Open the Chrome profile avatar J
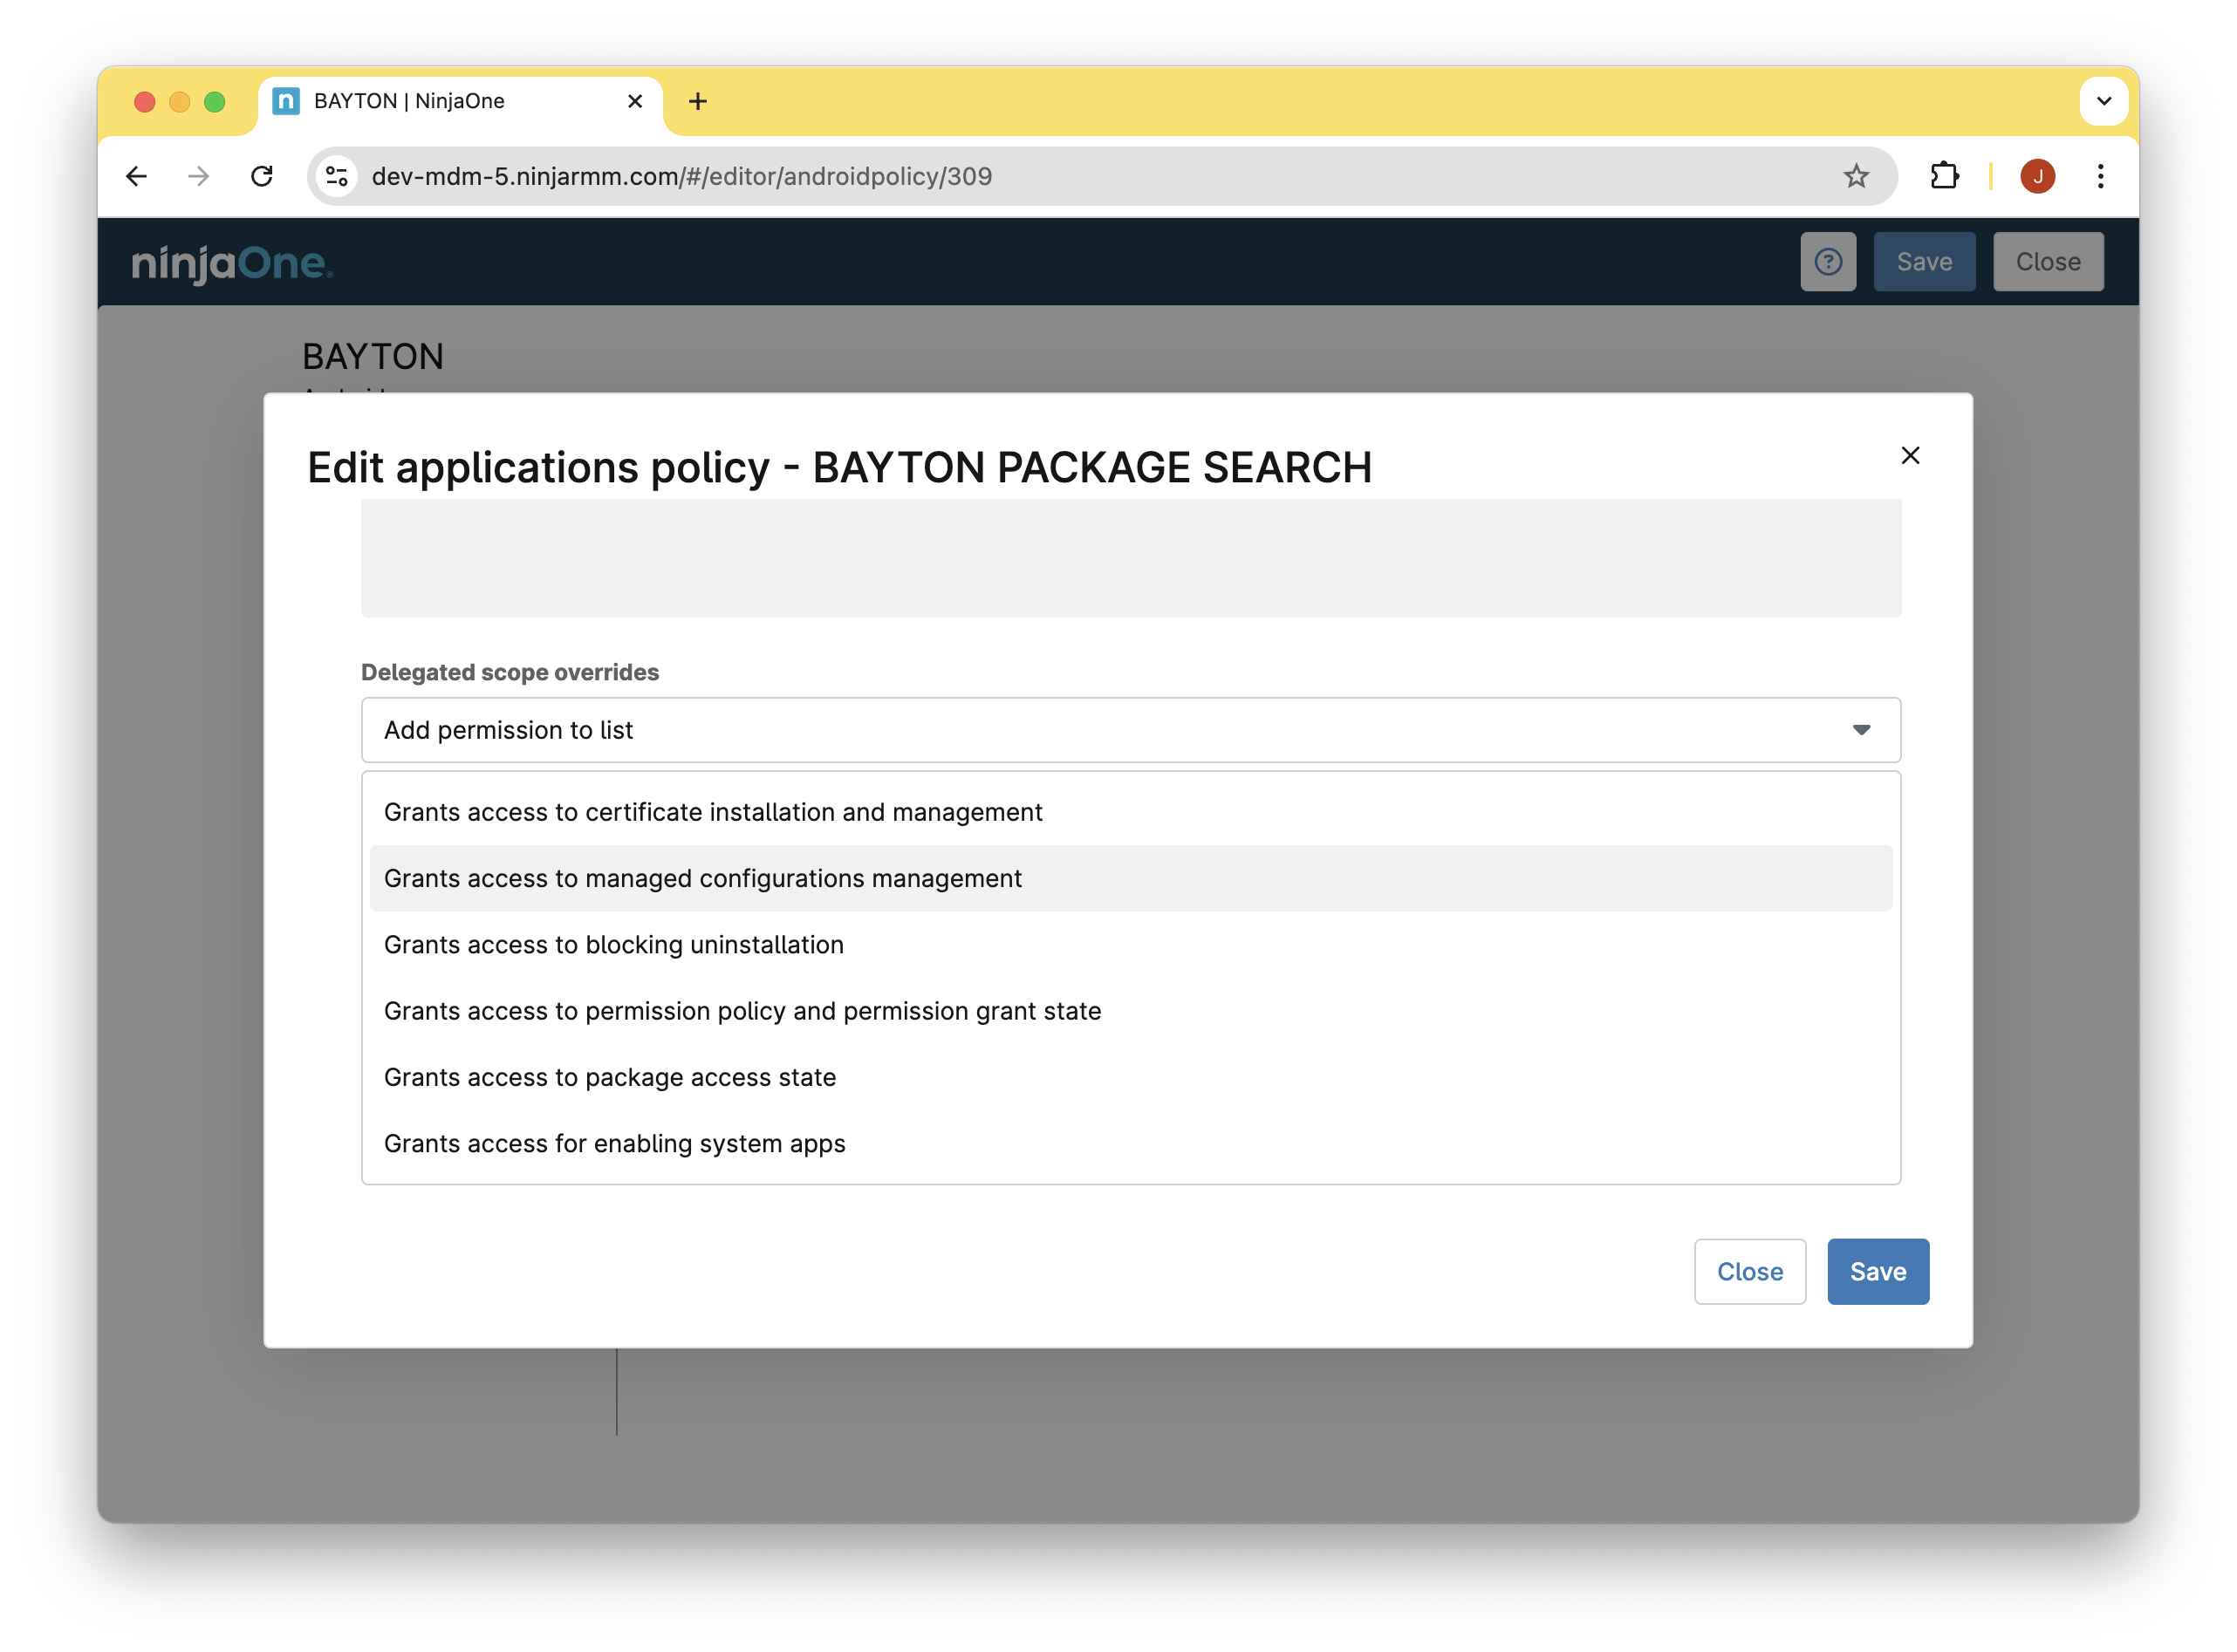Screen dimensions: 2237x1652 [2037, 177]
